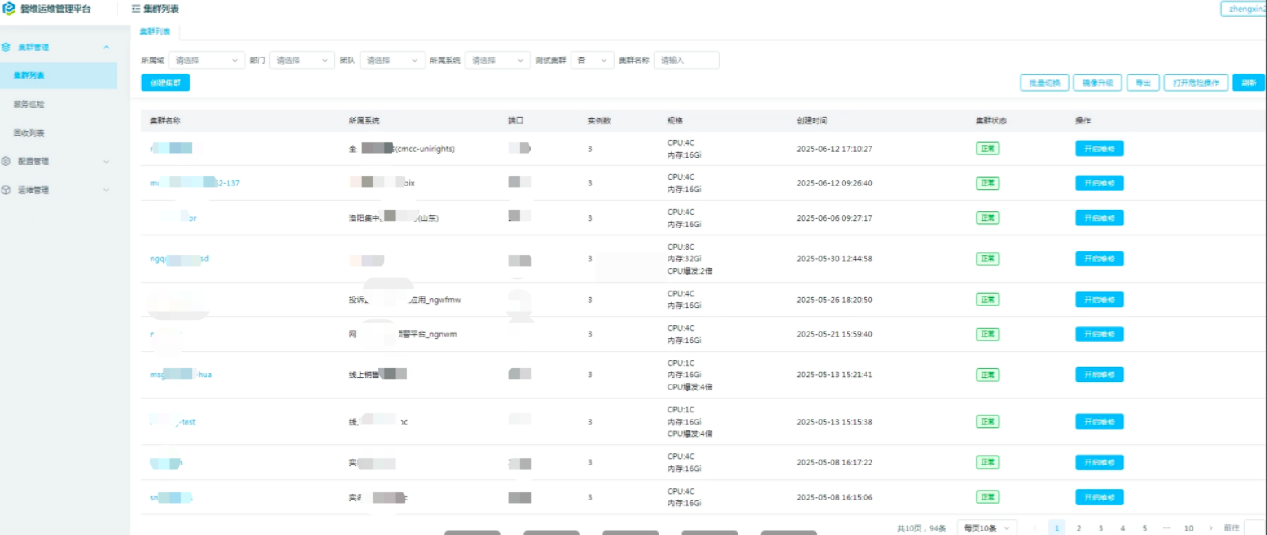Click blue action button for row 2025-06-12 09:26:40
The height and width of the screenshot is (535, 1267).
click(1099, 183)
